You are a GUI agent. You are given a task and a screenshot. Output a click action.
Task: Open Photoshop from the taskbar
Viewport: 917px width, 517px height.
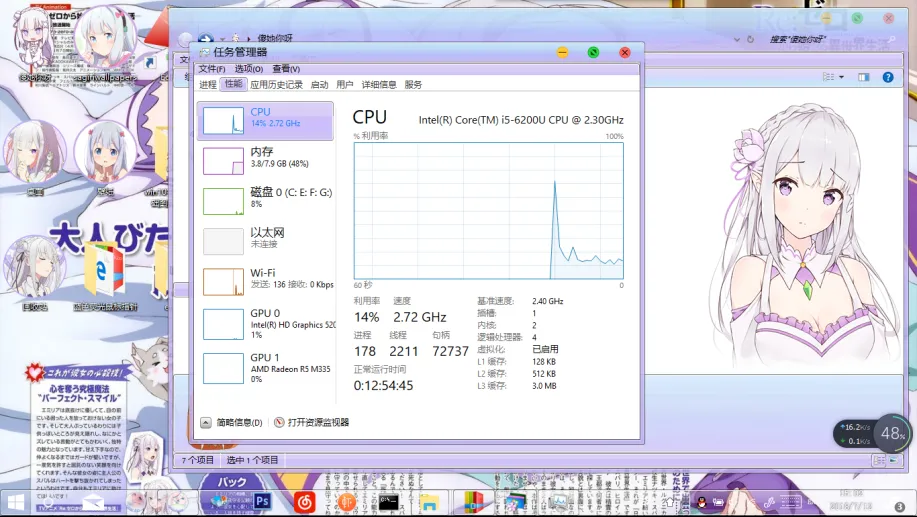pyautogui.click(x=263, y=500)
